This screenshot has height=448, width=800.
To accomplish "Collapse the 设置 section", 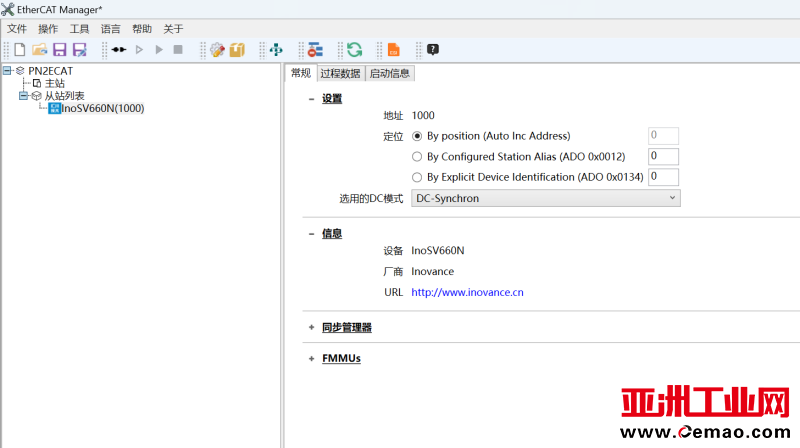I will click(x=311, y=99).
